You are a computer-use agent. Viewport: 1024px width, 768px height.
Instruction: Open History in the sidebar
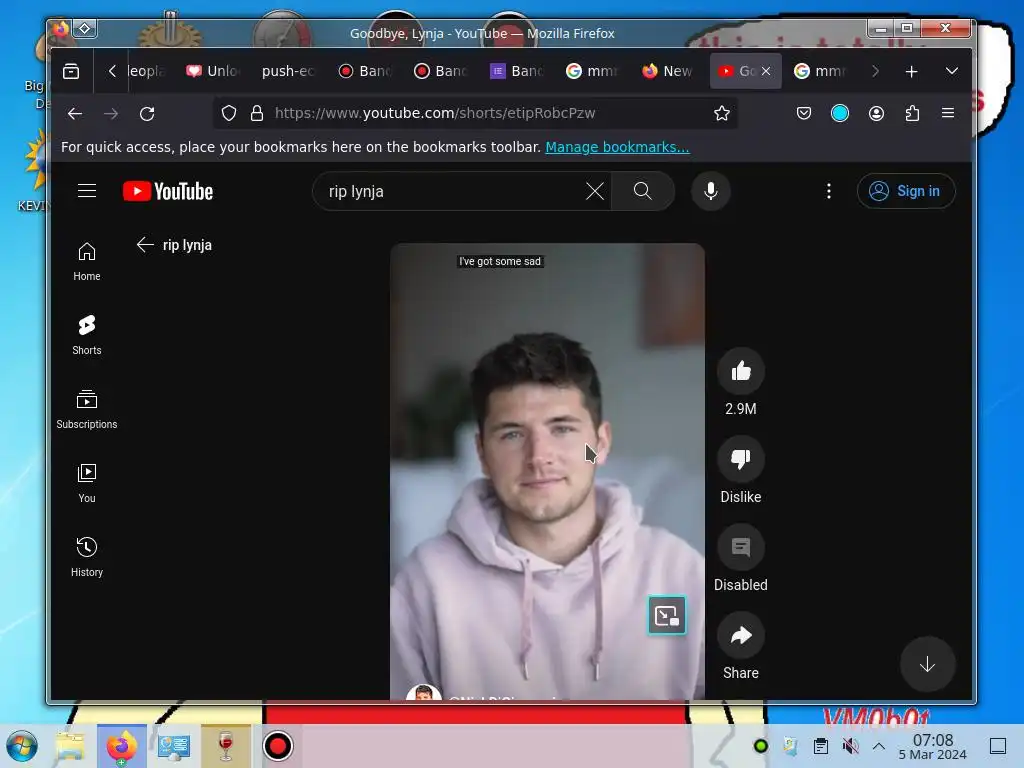87,556
